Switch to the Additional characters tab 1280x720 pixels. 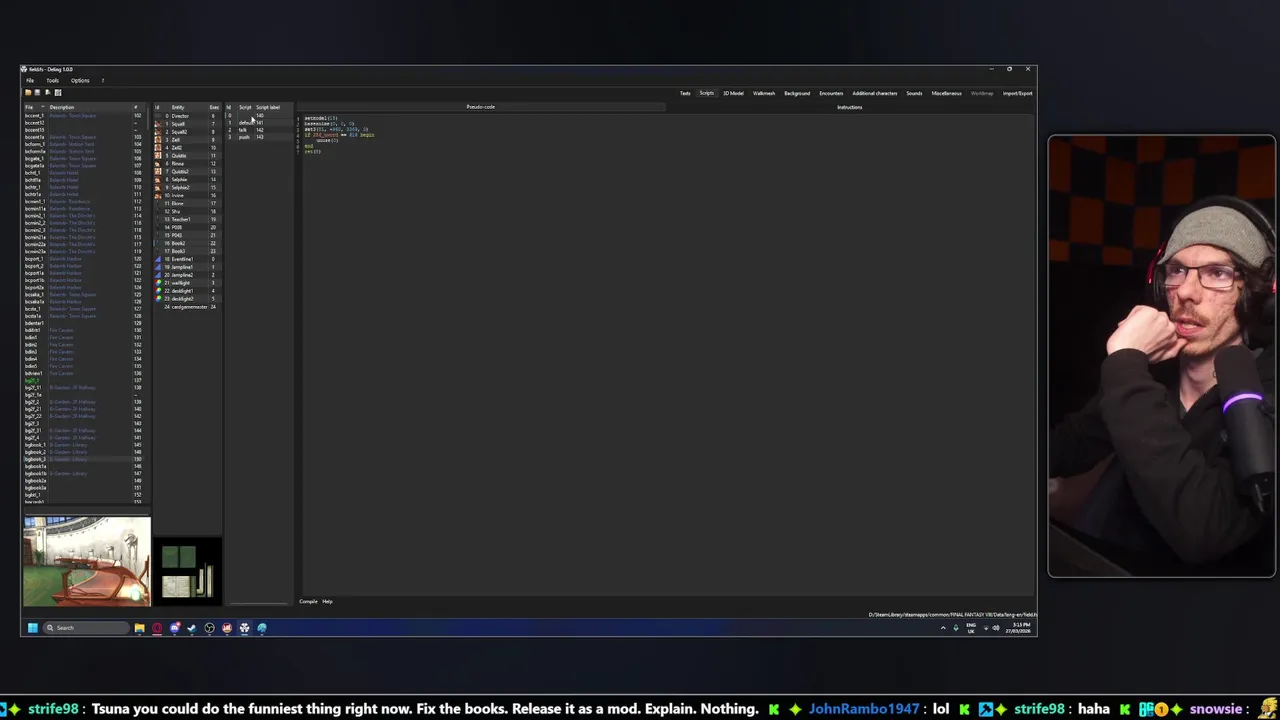pyautogui.click(x=875, y=93)
